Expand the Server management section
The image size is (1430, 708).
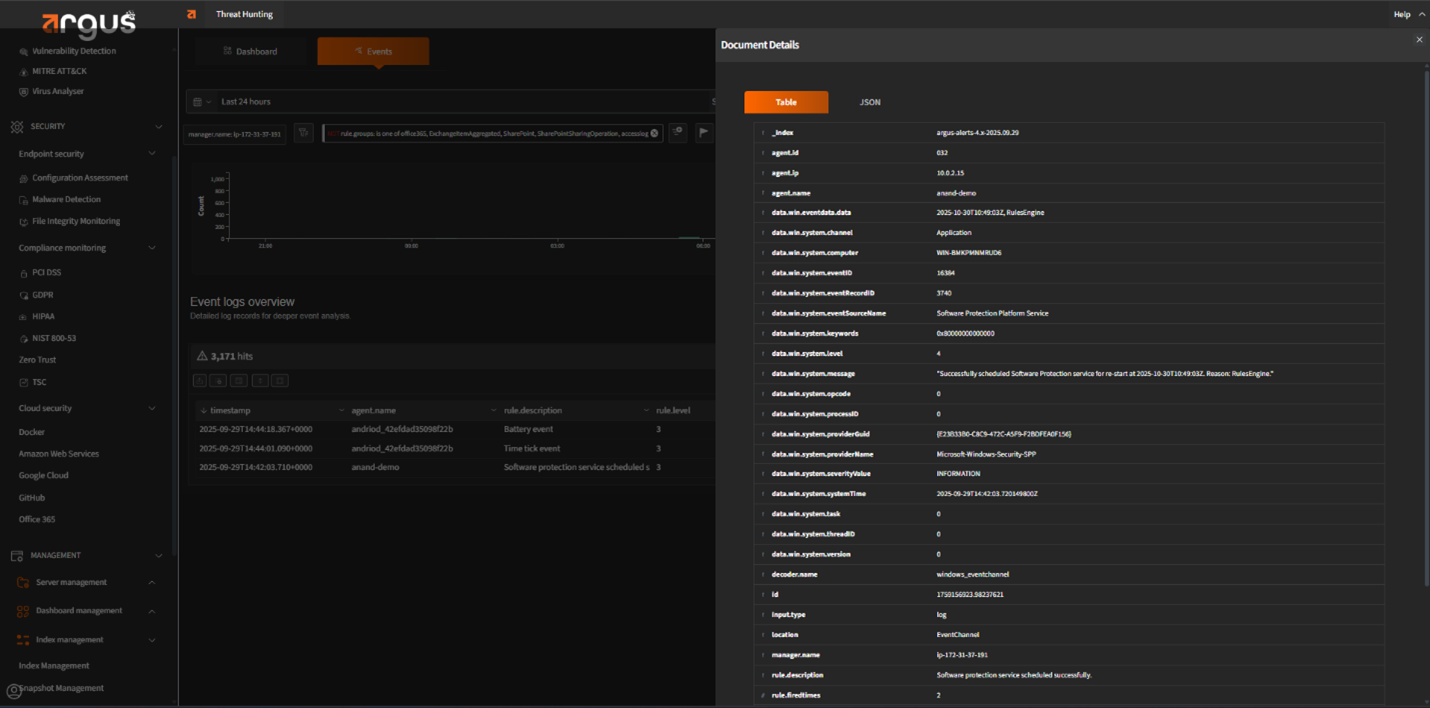(x=152, y=582)
